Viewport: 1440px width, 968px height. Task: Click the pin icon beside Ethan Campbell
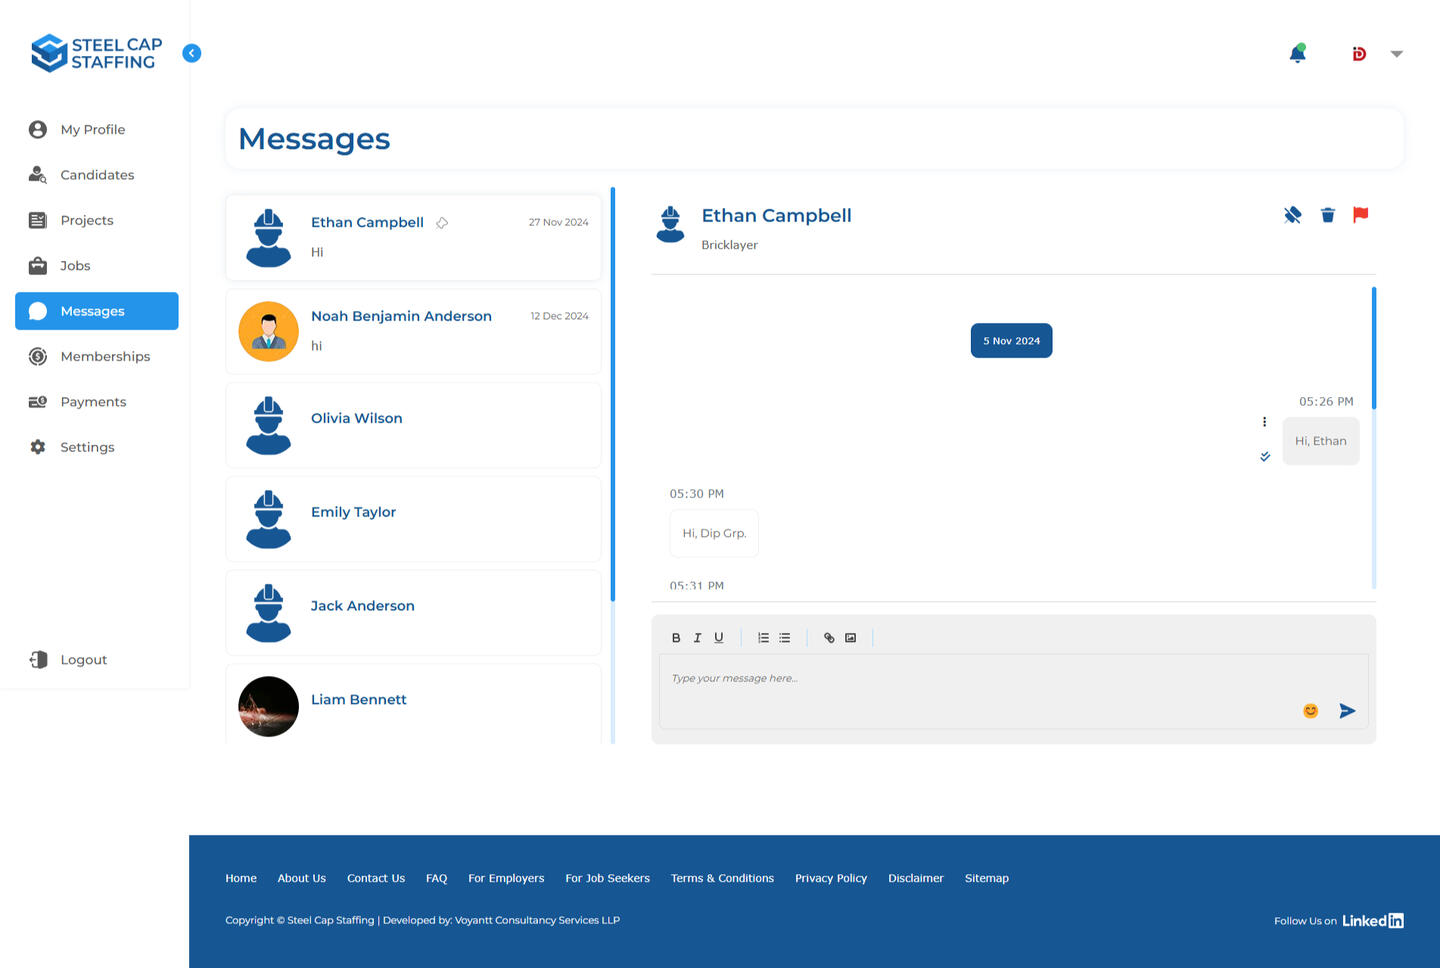coord(442,223)
